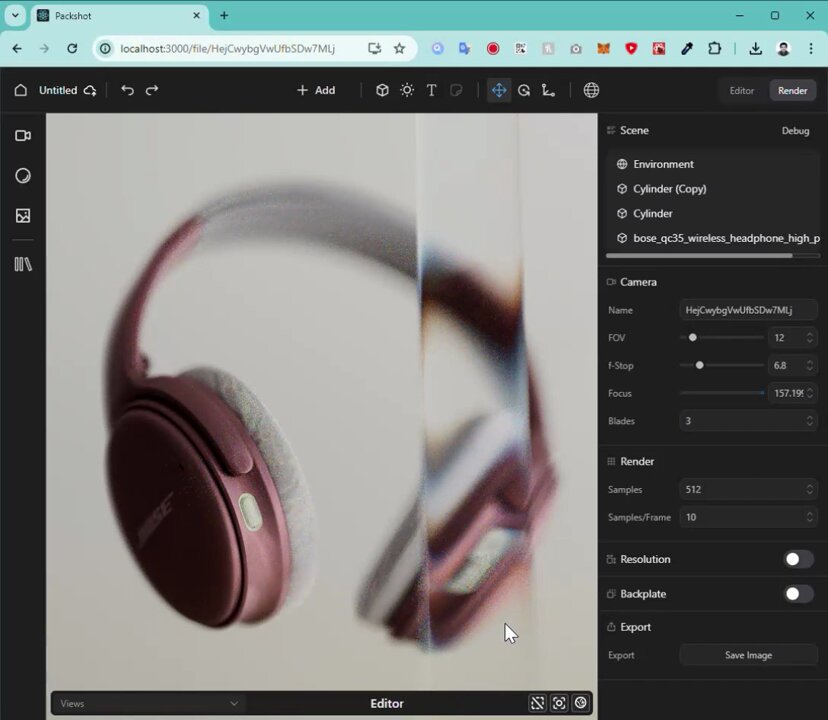Open the camera panel in left sidebar
The height and width of the screenshot is (720, 828).
tap(23, 136)
